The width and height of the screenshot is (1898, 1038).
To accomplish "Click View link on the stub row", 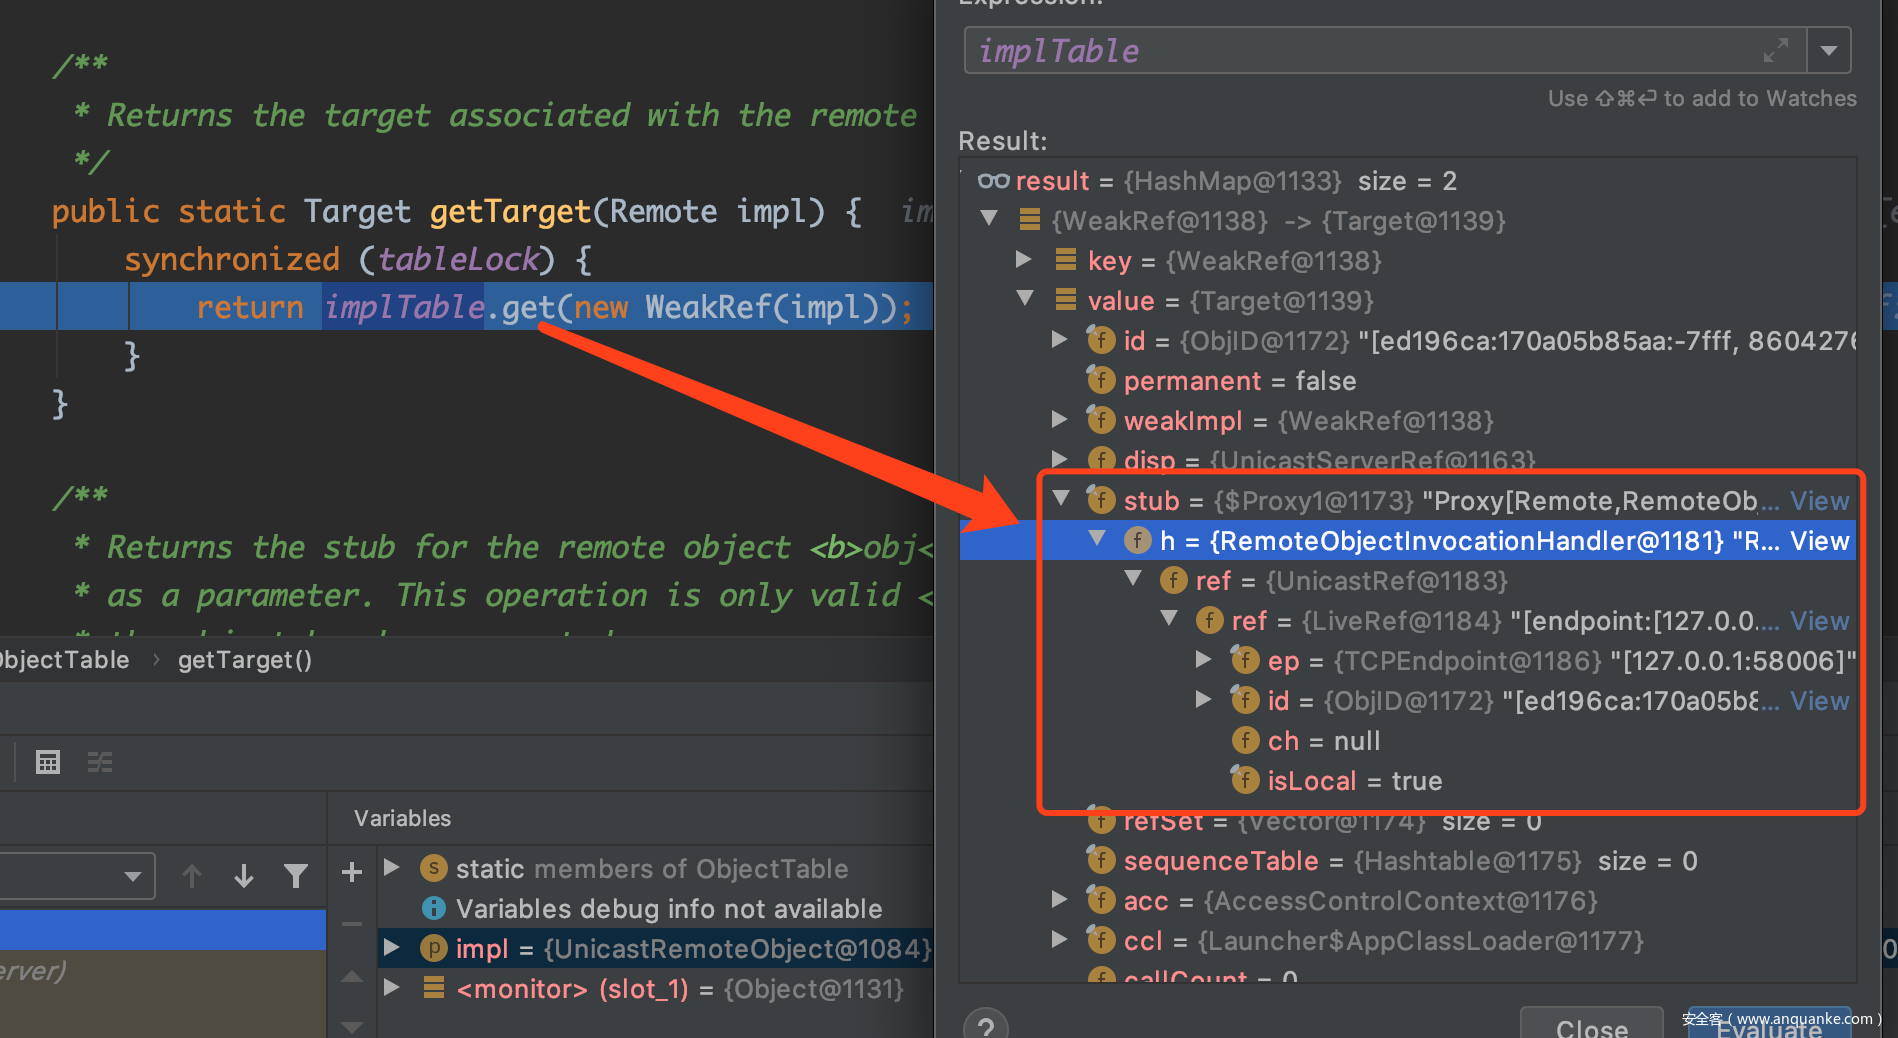I will [x=1819, y=501].
